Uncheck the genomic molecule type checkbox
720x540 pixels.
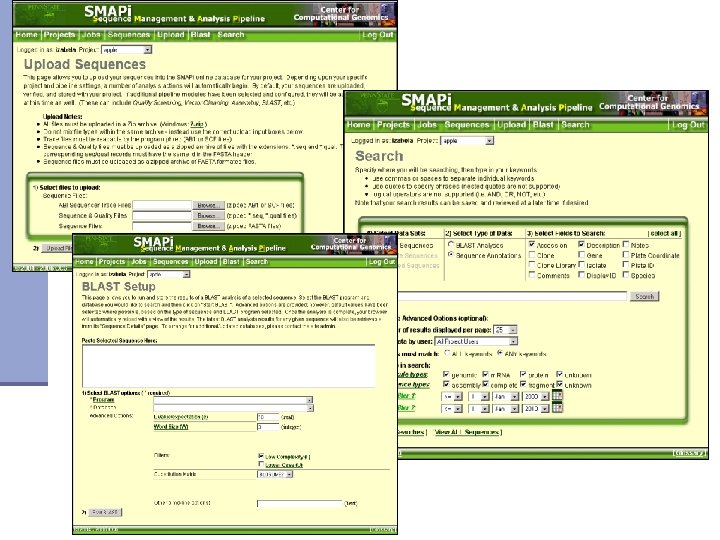coord(446,374)
